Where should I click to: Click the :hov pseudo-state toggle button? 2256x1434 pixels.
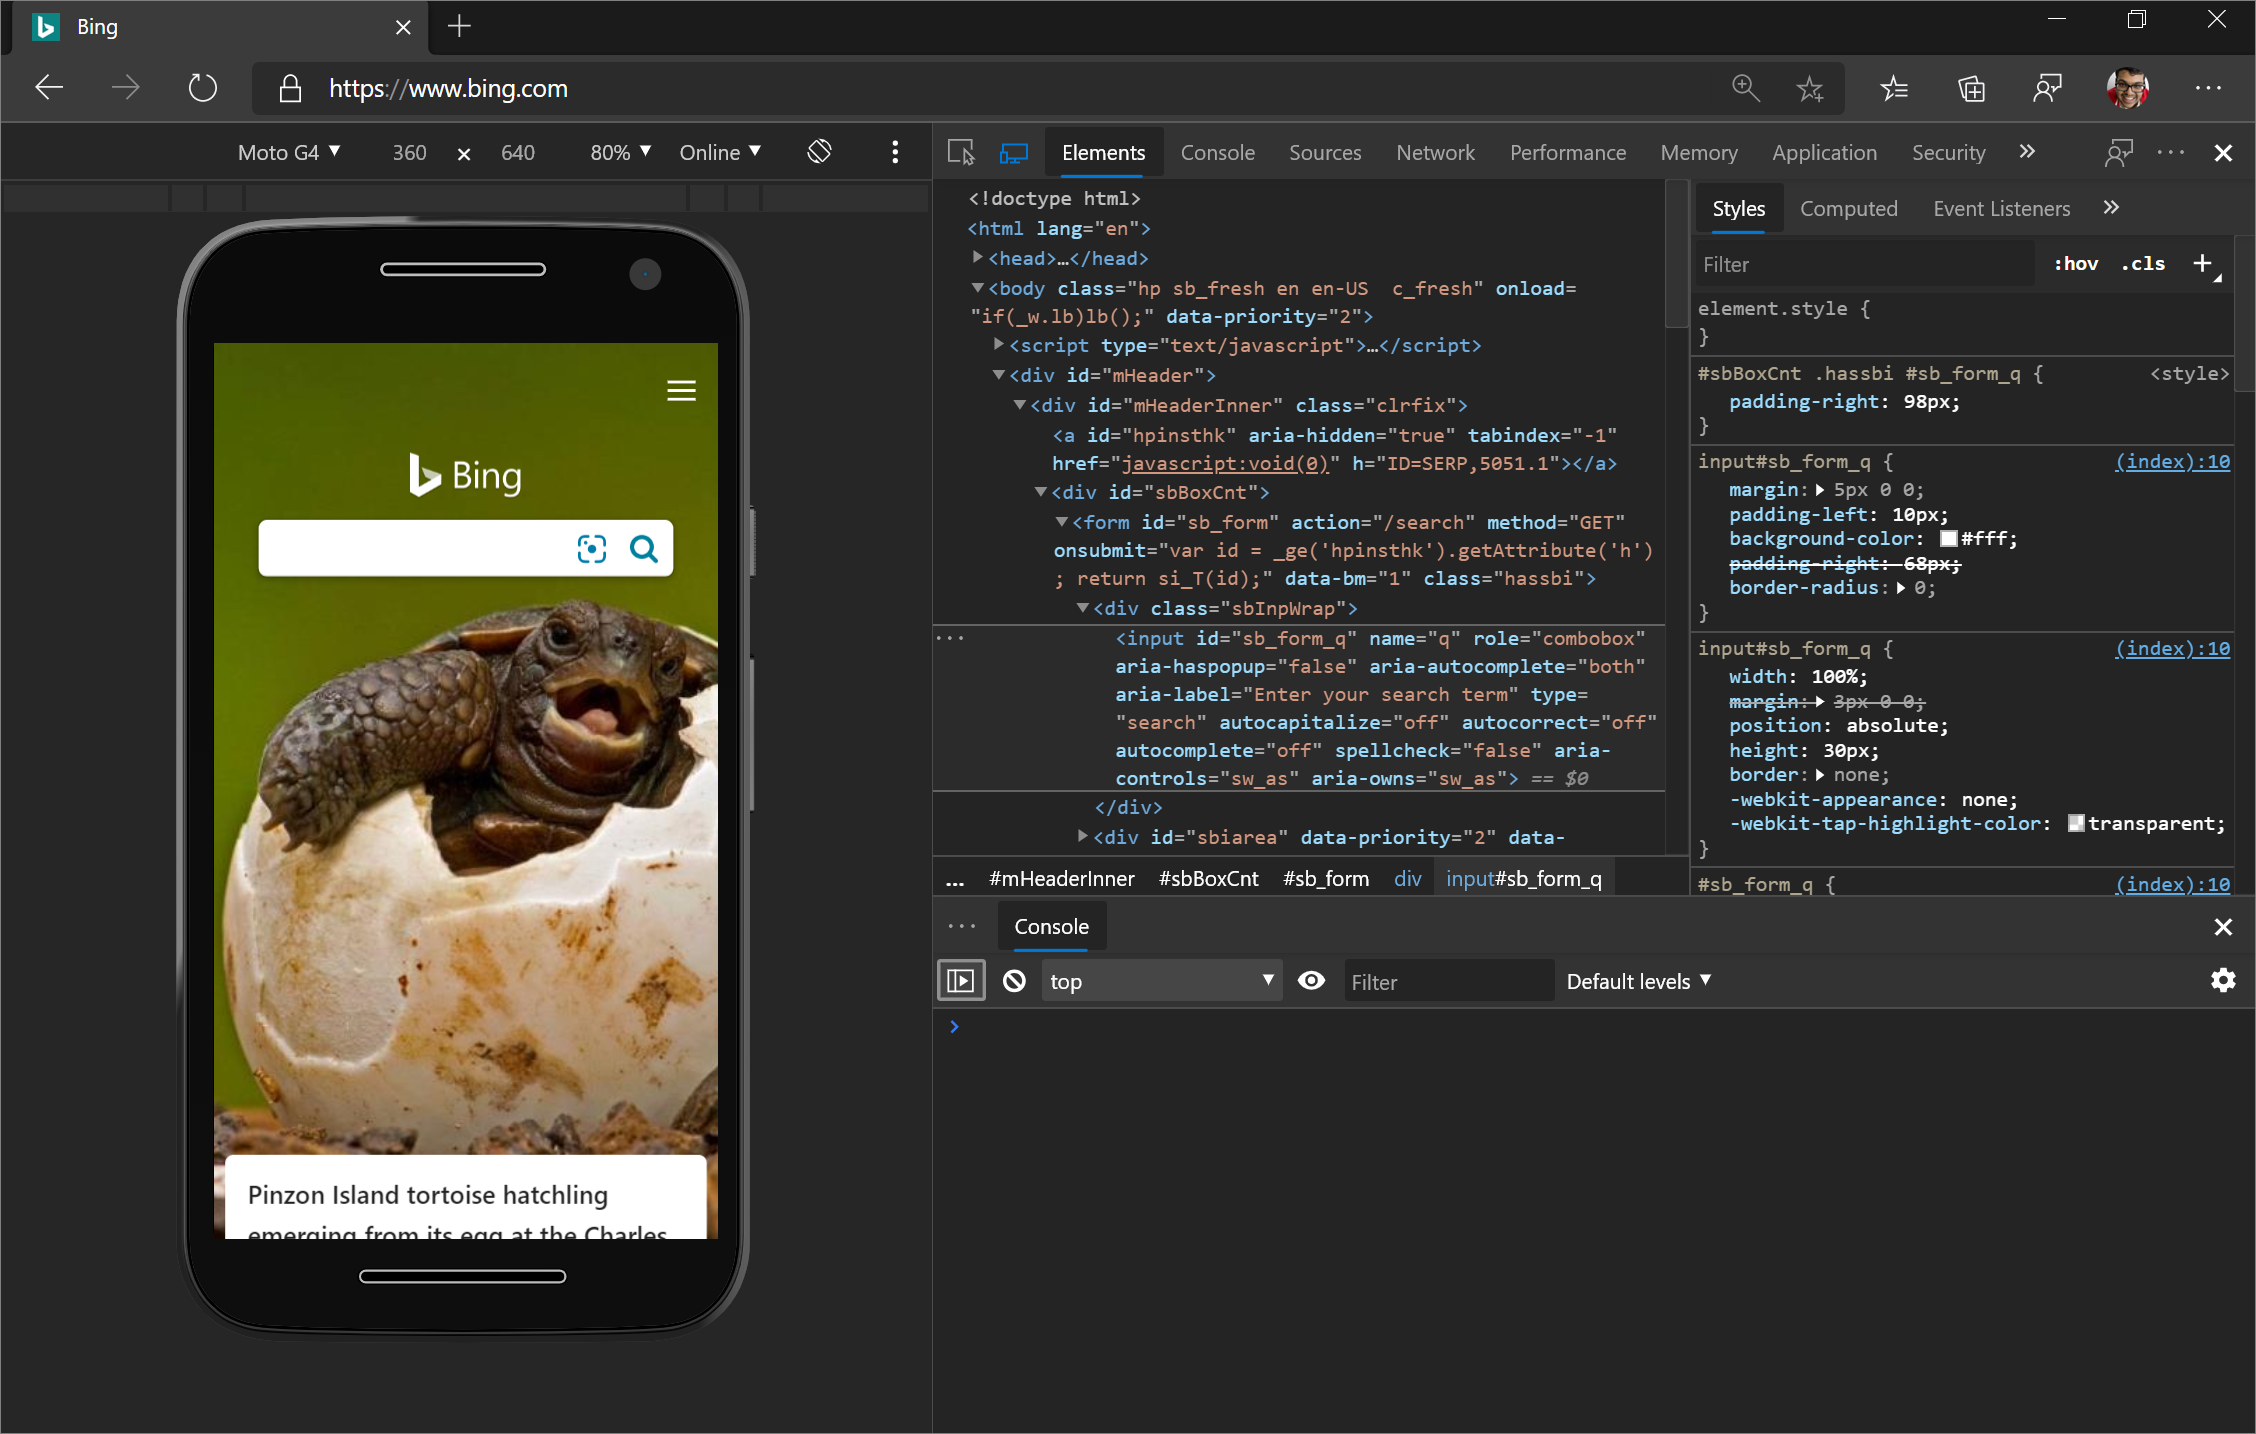coord(2075,265)
